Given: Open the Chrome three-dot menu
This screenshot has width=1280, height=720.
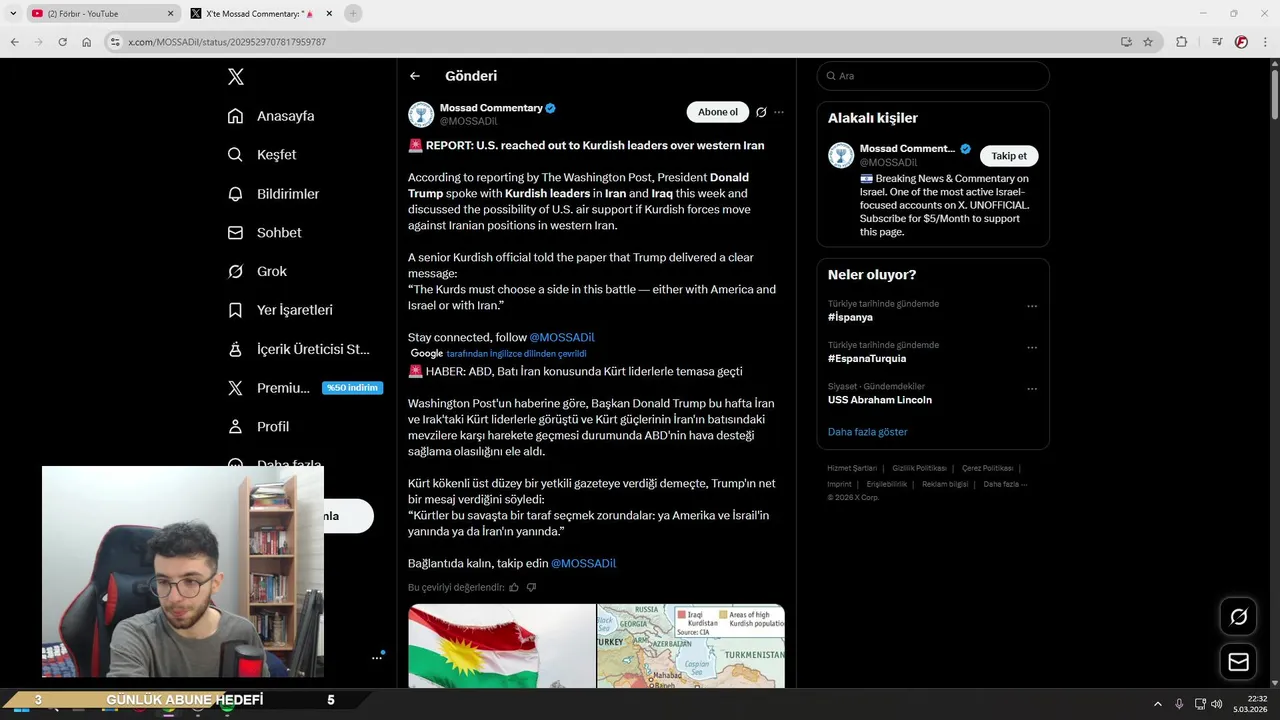Looking at the screenshot, I should pyautogui.click(x=1265, y=42).
